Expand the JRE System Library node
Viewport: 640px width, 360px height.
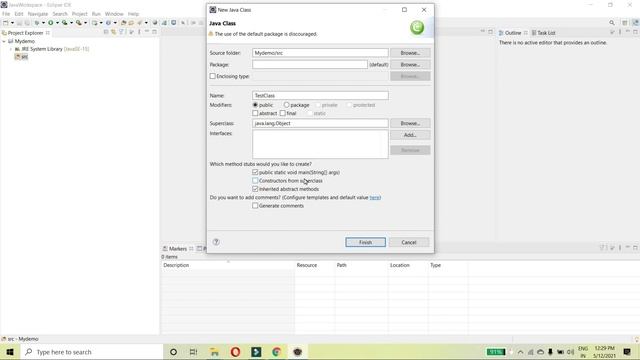[11, 49]
